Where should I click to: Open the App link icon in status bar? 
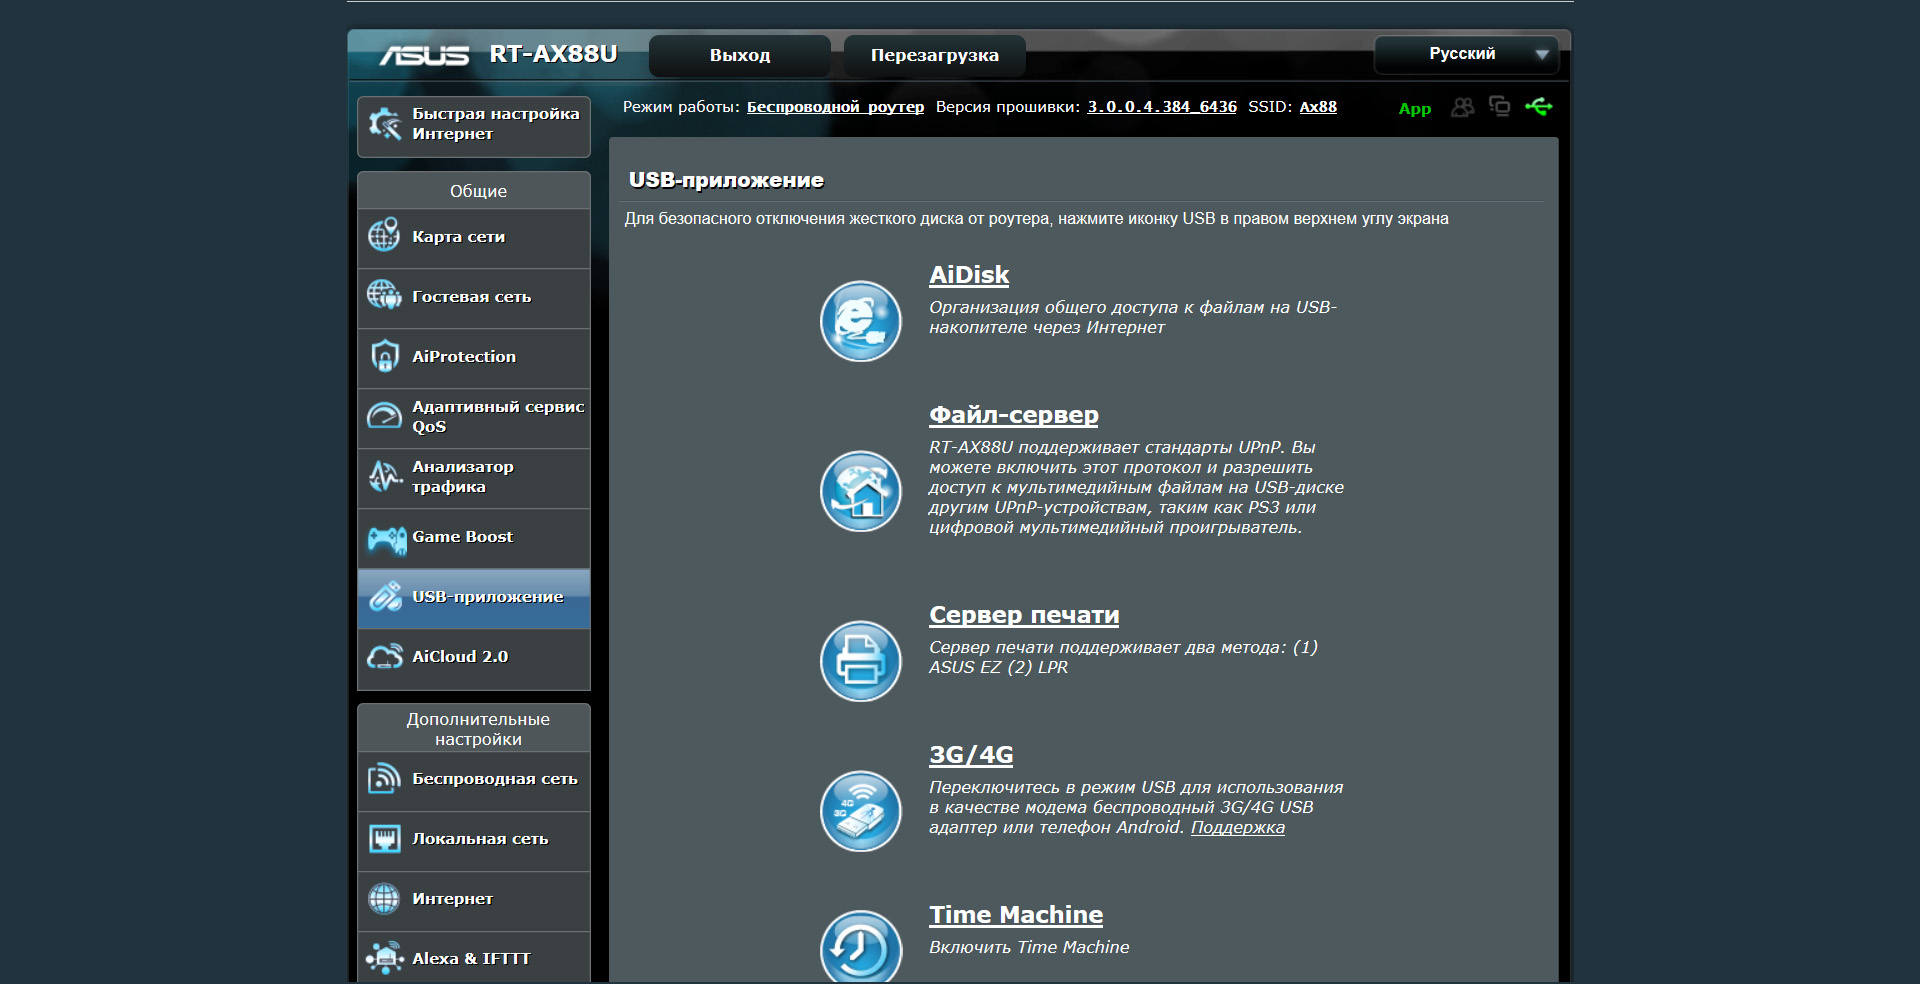pos(1414,108)
